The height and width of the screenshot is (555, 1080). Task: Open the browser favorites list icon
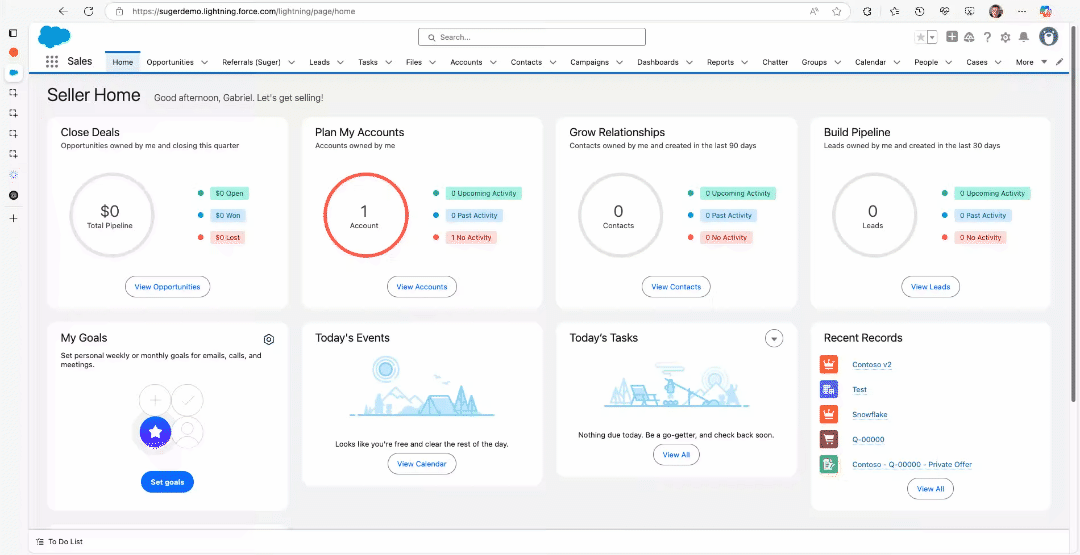(x=894, y=12)
